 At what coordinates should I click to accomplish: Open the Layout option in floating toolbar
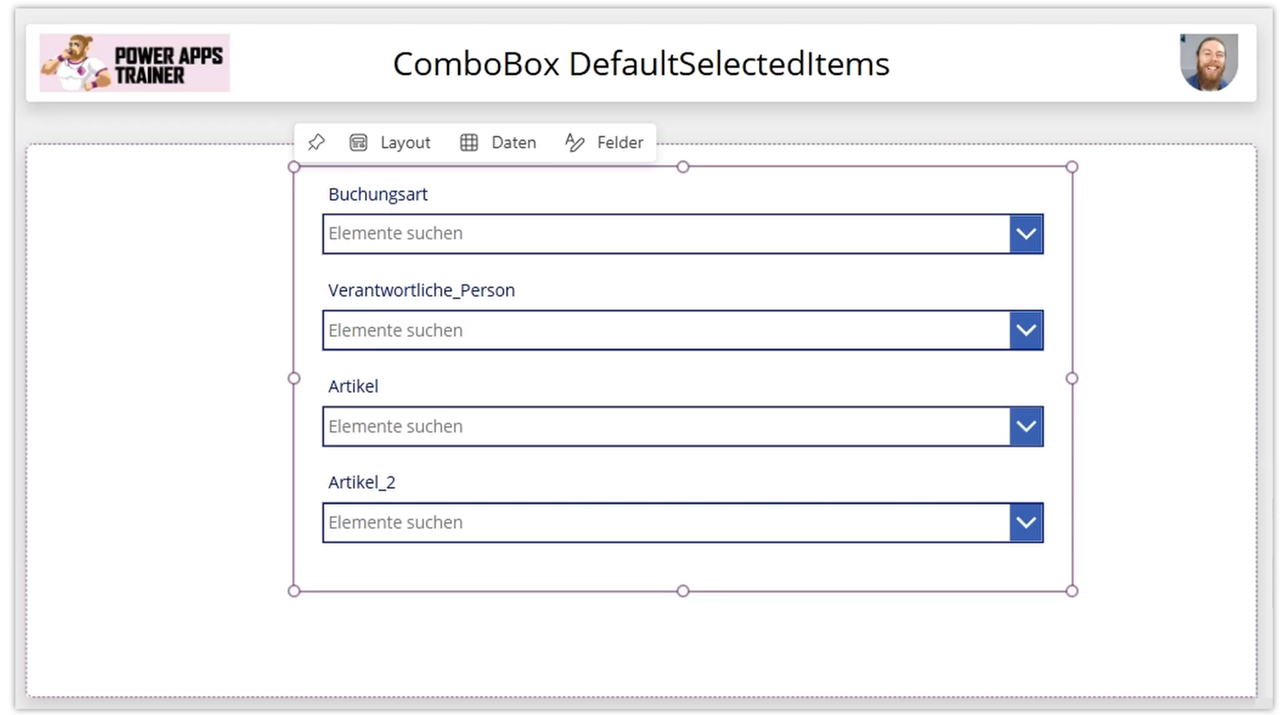pos(390,142)
